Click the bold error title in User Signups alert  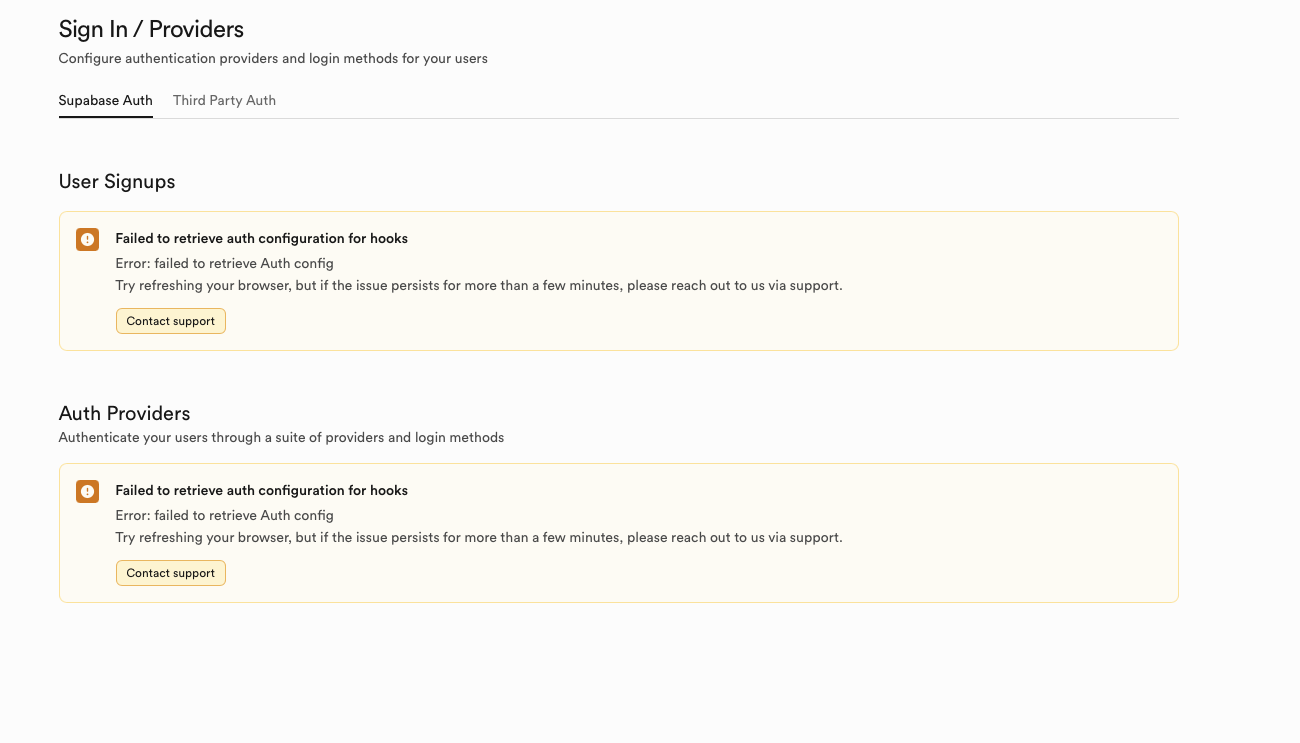pyautogui.click(x=261, y=239)
